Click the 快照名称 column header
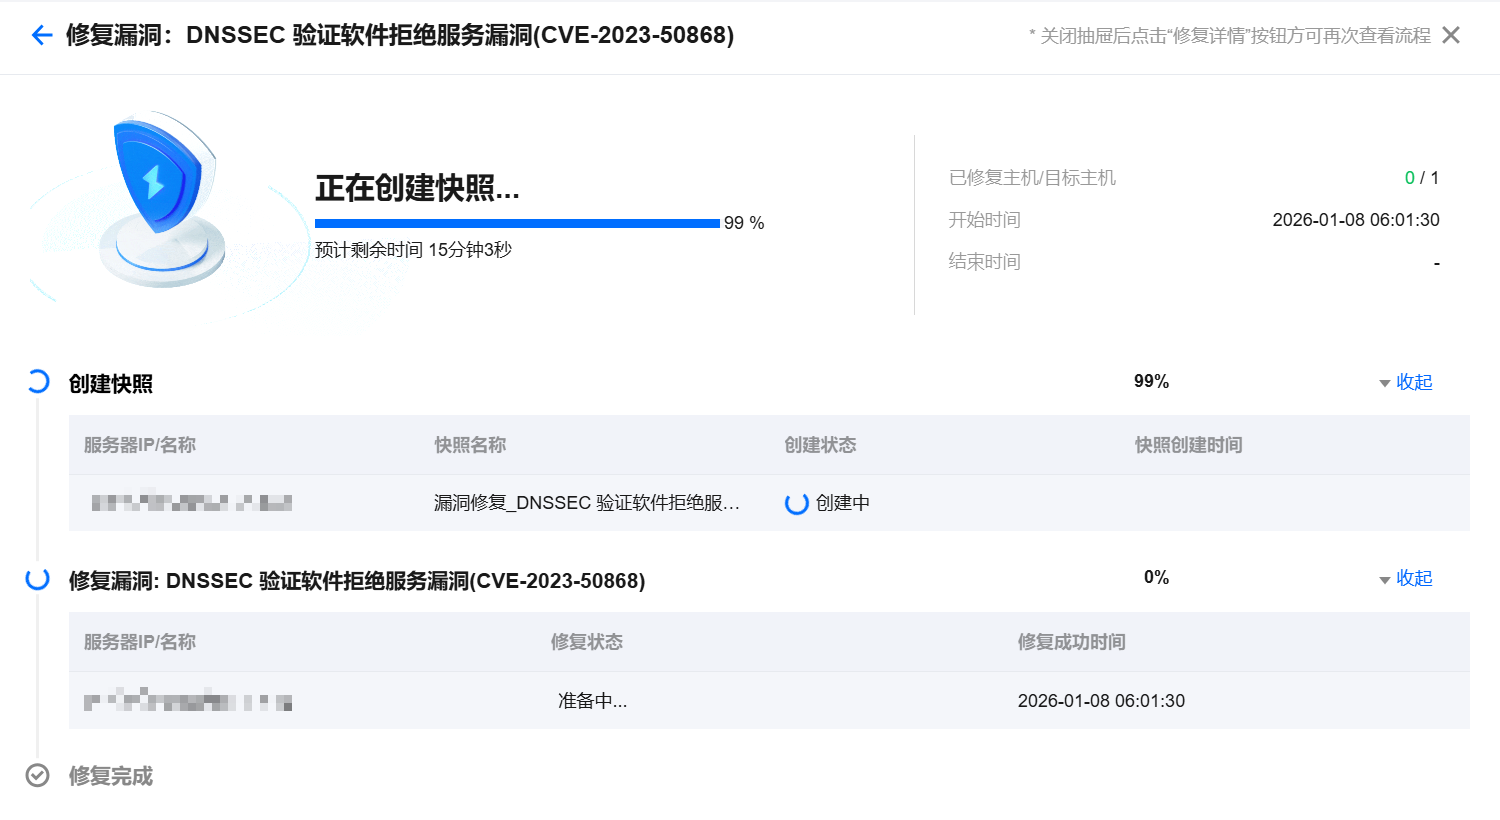The width and height of the screenshot is (1500, 820). 470,445
